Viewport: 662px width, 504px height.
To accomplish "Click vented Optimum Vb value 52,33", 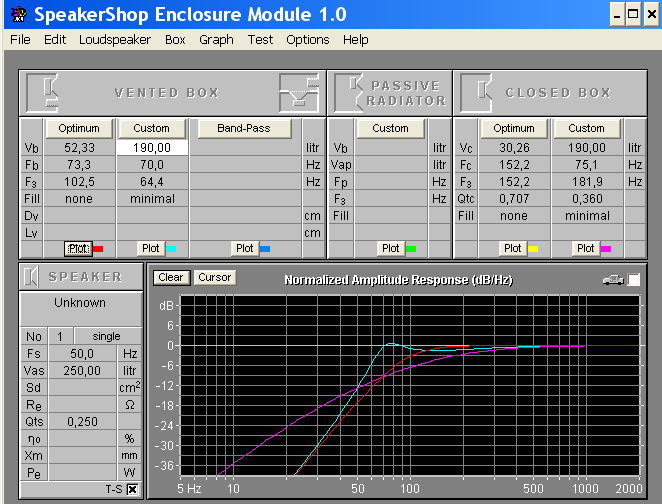I will click(x=79, y=148).
